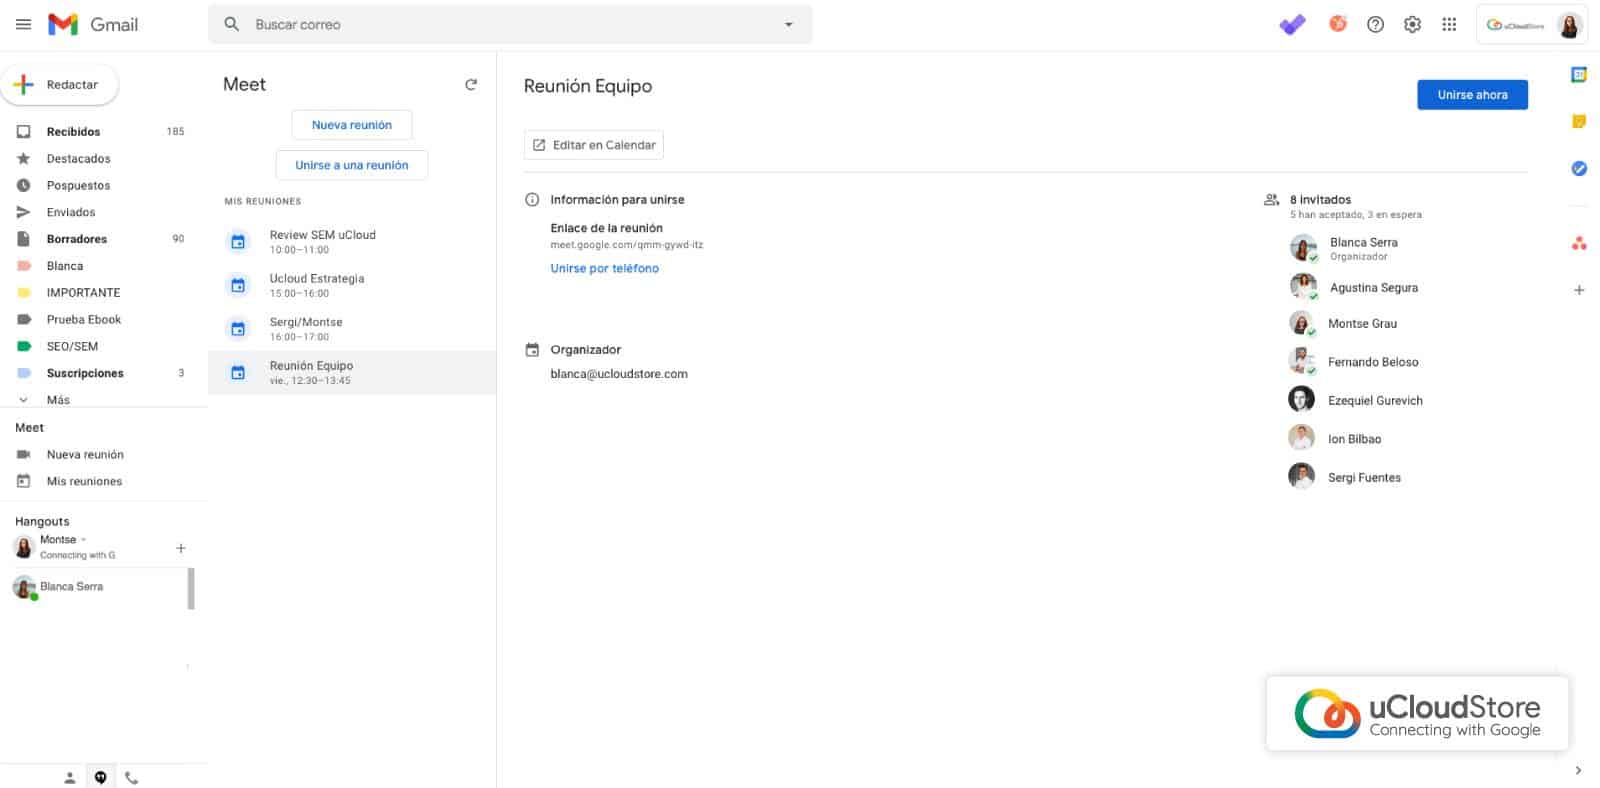Select the Ucloud Estrategia meeting
The image size is (1600, 788).
[352, 285]
